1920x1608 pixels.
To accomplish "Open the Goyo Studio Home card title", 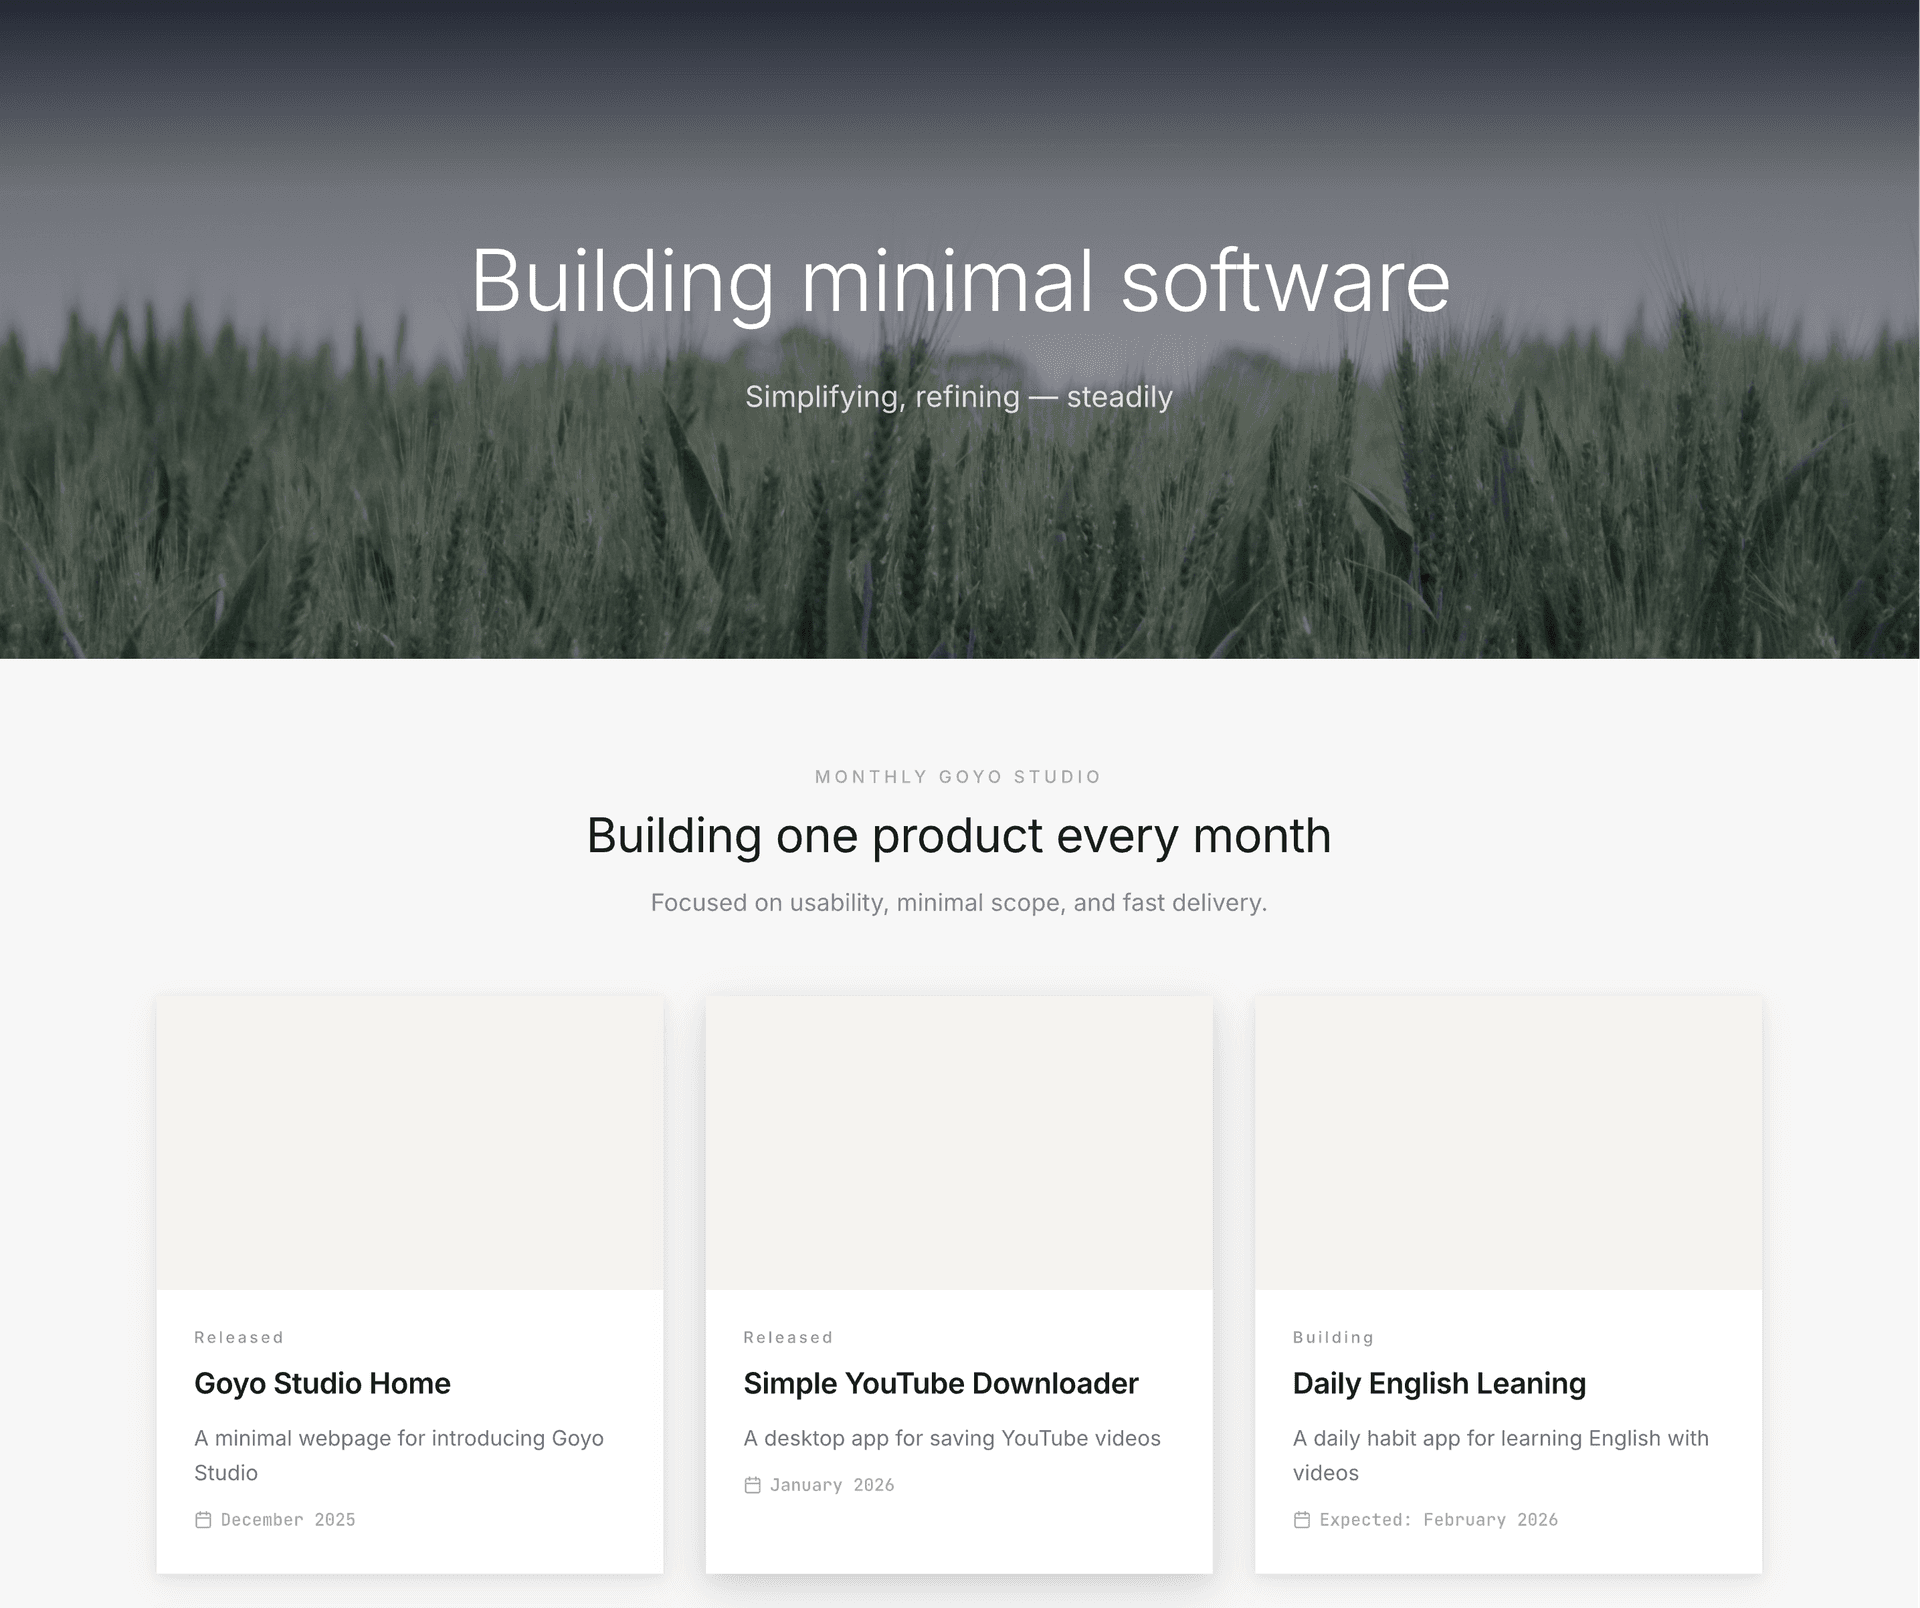I will pos(322,1383).
